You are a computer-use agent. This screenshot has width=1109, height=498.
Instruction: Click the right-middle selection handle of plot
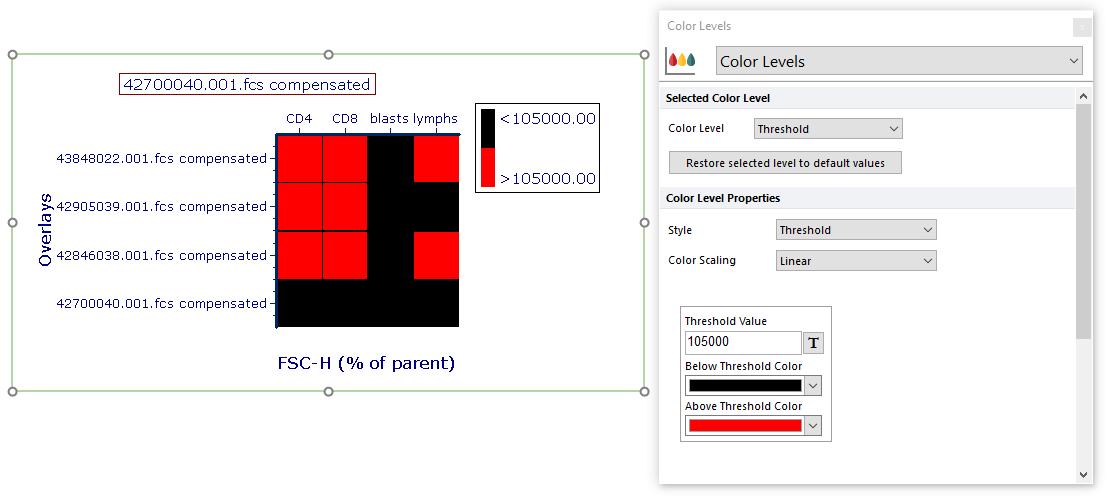point(644,222)
